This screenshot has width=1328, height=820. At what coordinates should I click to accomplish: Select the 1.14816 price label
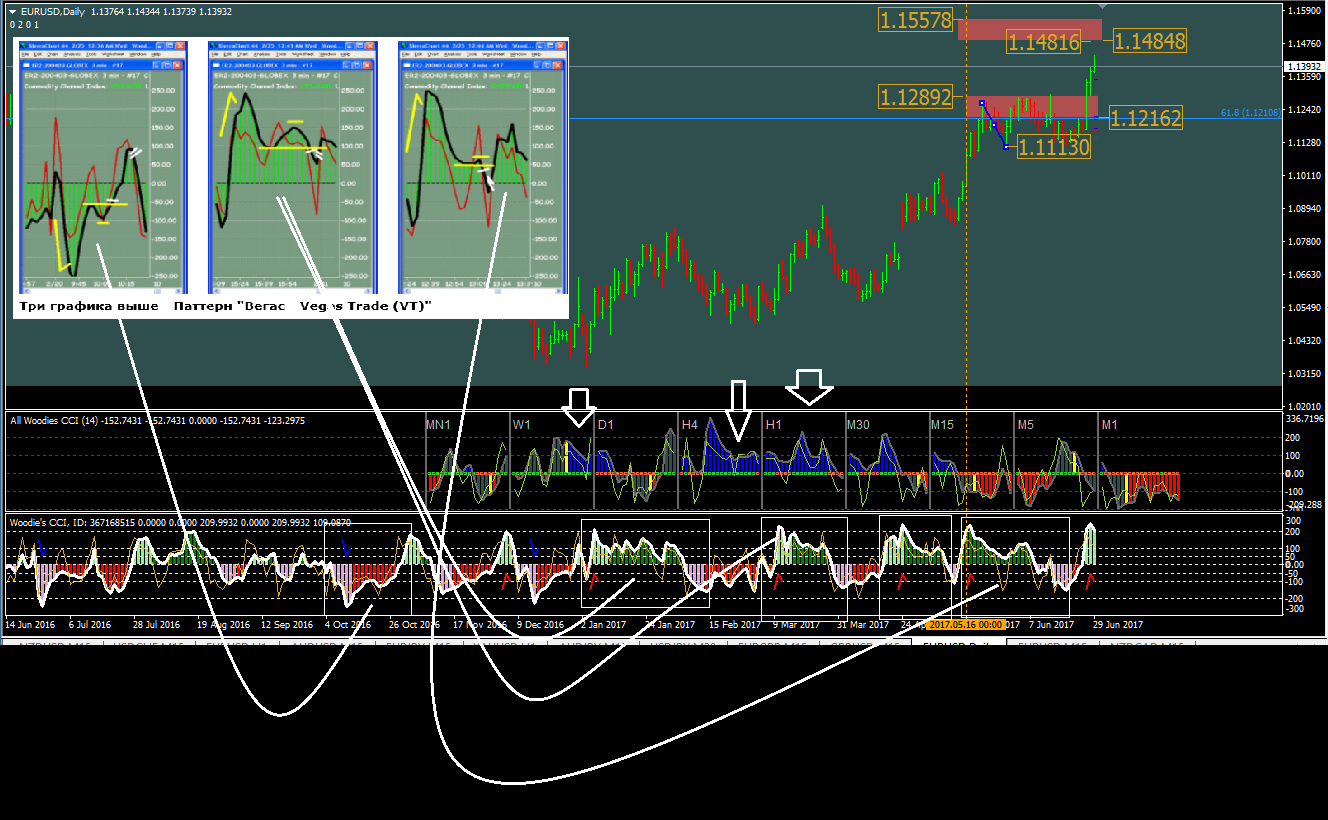pos(1043,42)
